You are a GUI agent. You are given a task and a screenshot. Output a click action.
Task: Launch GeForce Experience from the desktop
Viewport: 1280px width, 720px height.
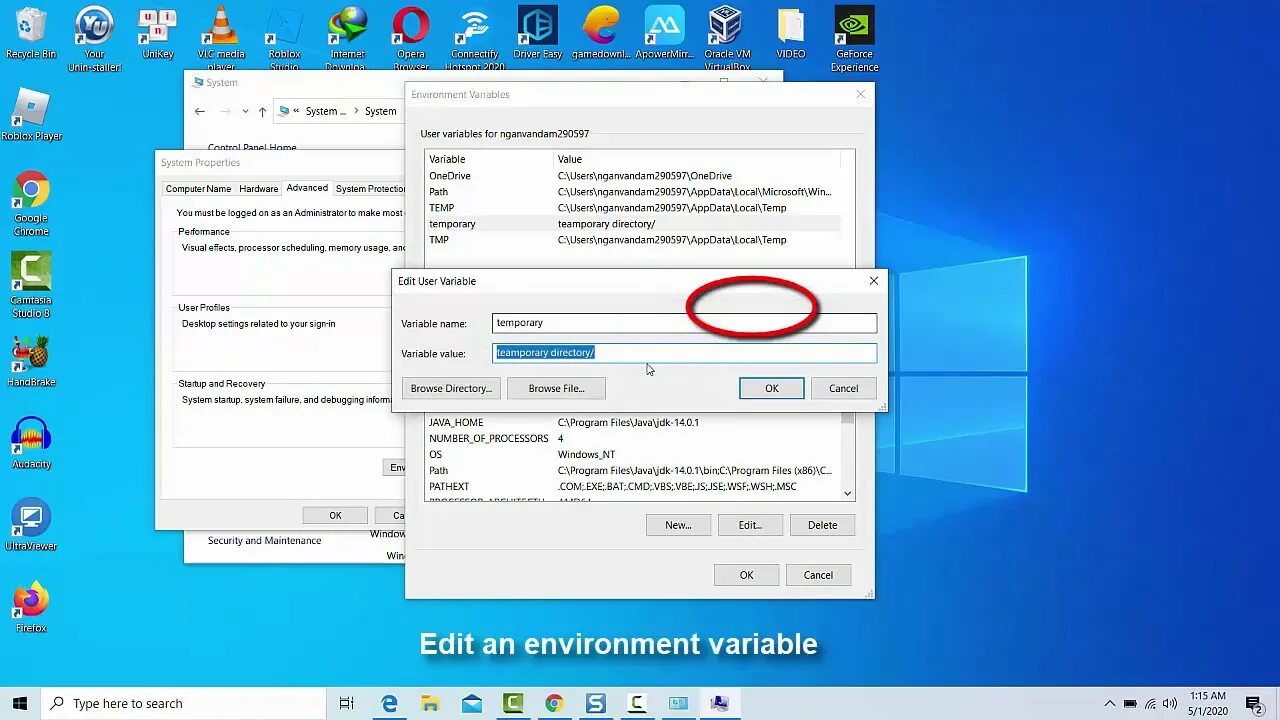854,40
